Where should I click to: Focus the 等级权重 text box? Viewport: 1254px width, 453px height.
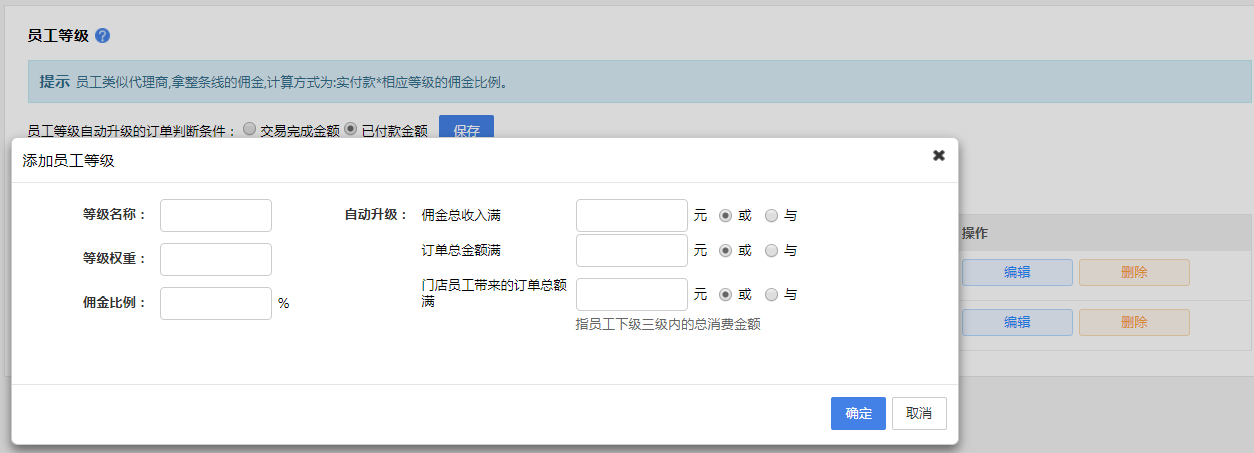coord(216,259)
